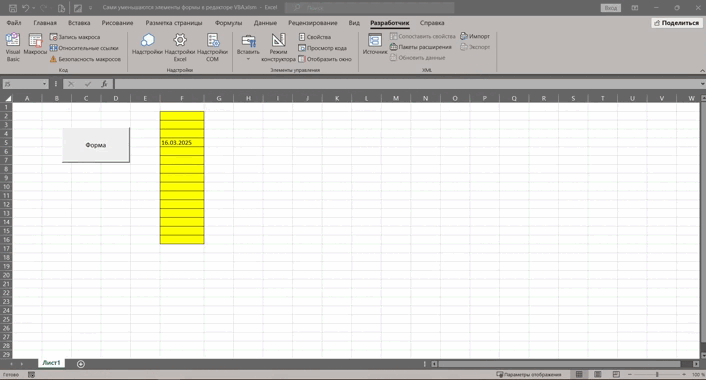Switch to Разметка страницы tab
Image resolution: width=706 pixels, height=380 pixels.
174,23
